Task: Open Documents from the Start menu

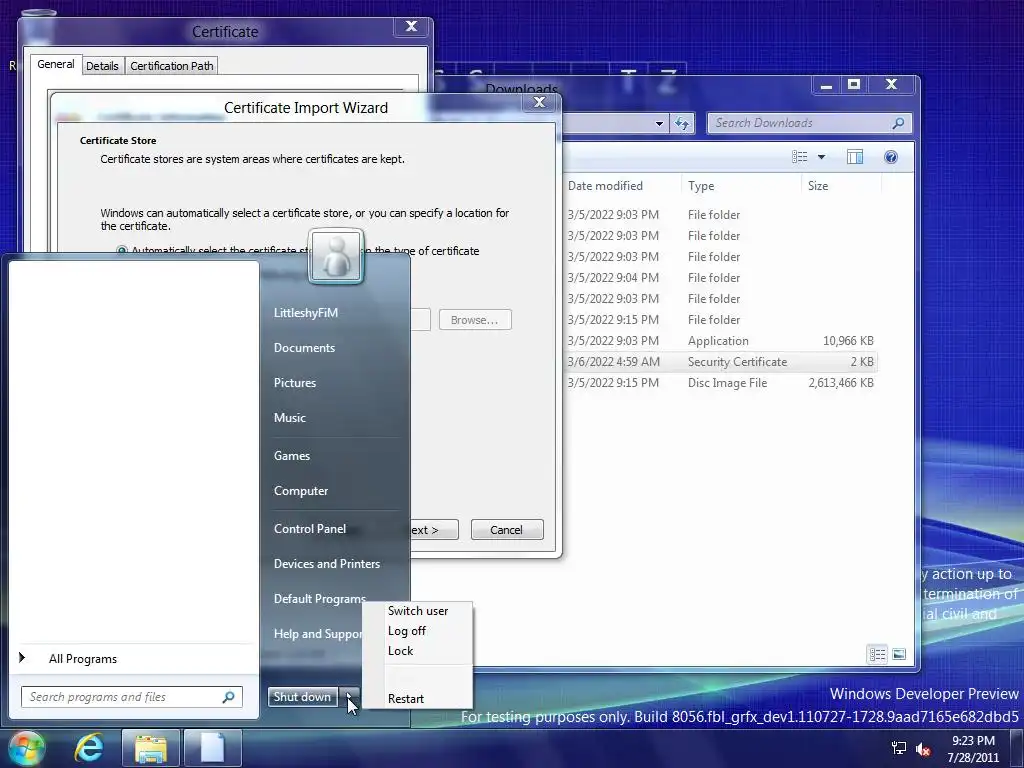Action: click(304, 348)
